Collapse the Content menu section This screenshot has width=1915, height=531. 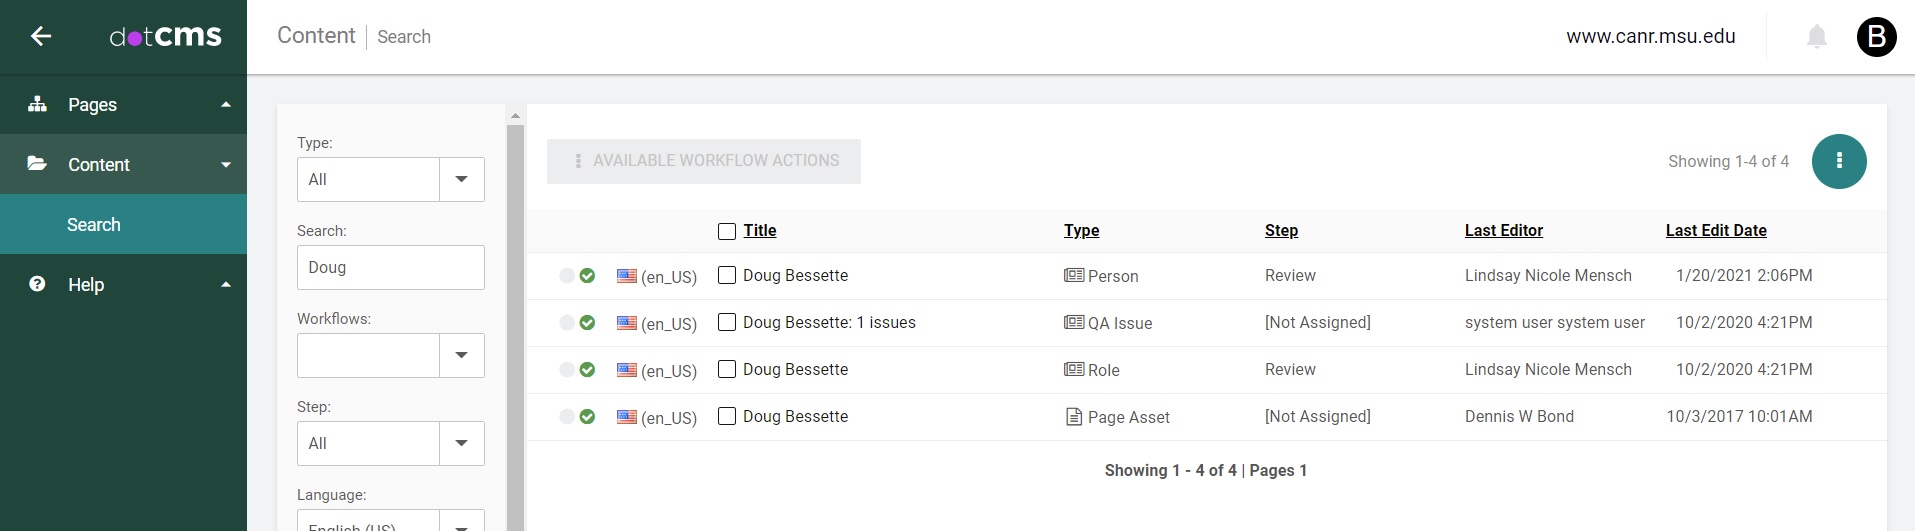226,165
